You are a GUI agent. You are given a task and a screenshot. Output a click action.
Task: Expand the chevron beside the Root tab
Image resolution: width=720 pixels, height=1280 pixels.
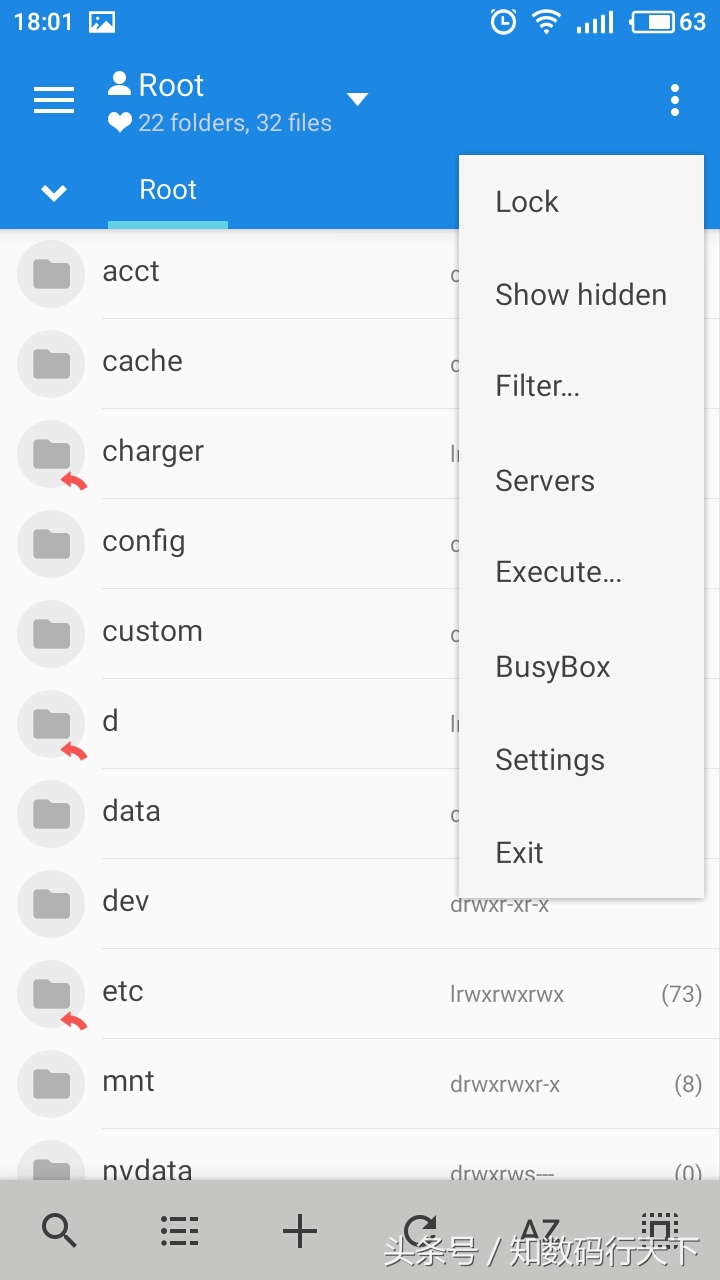tap(54, 192)
